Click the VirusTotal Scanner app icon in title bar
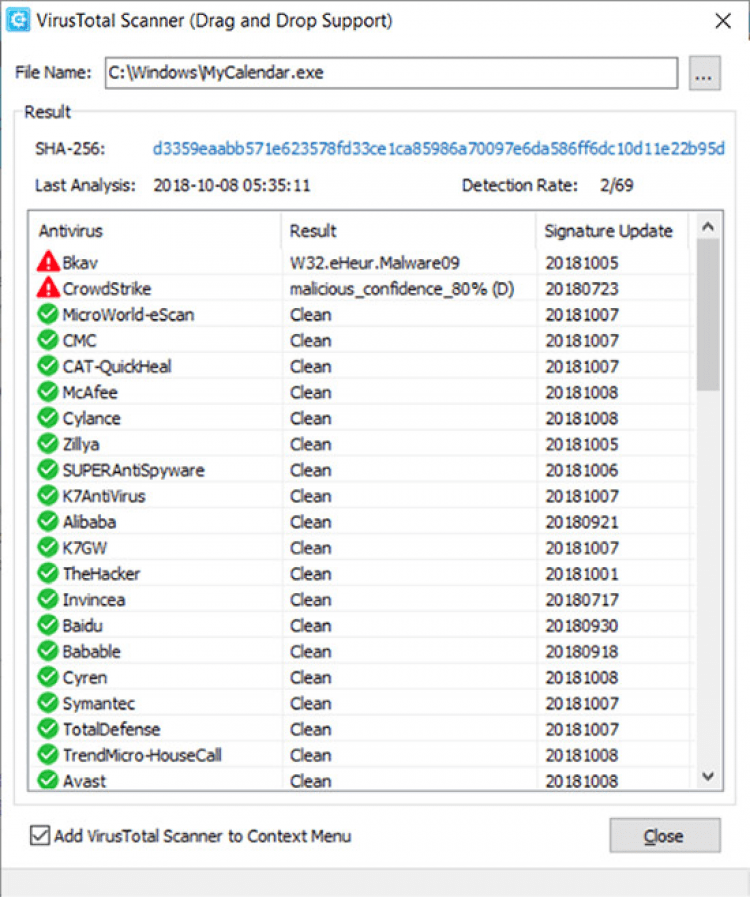 click(x=18, y=20)
